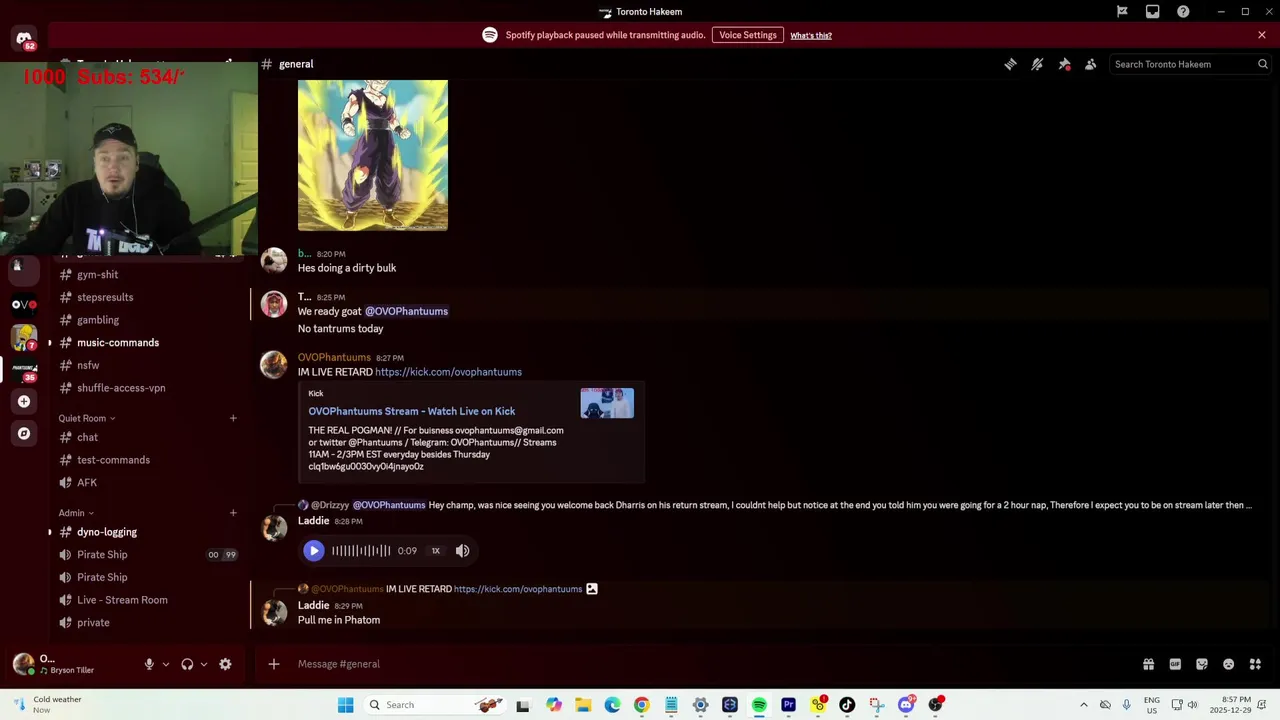Toggle microphone mute in user panel

click(x=149, y=664)
